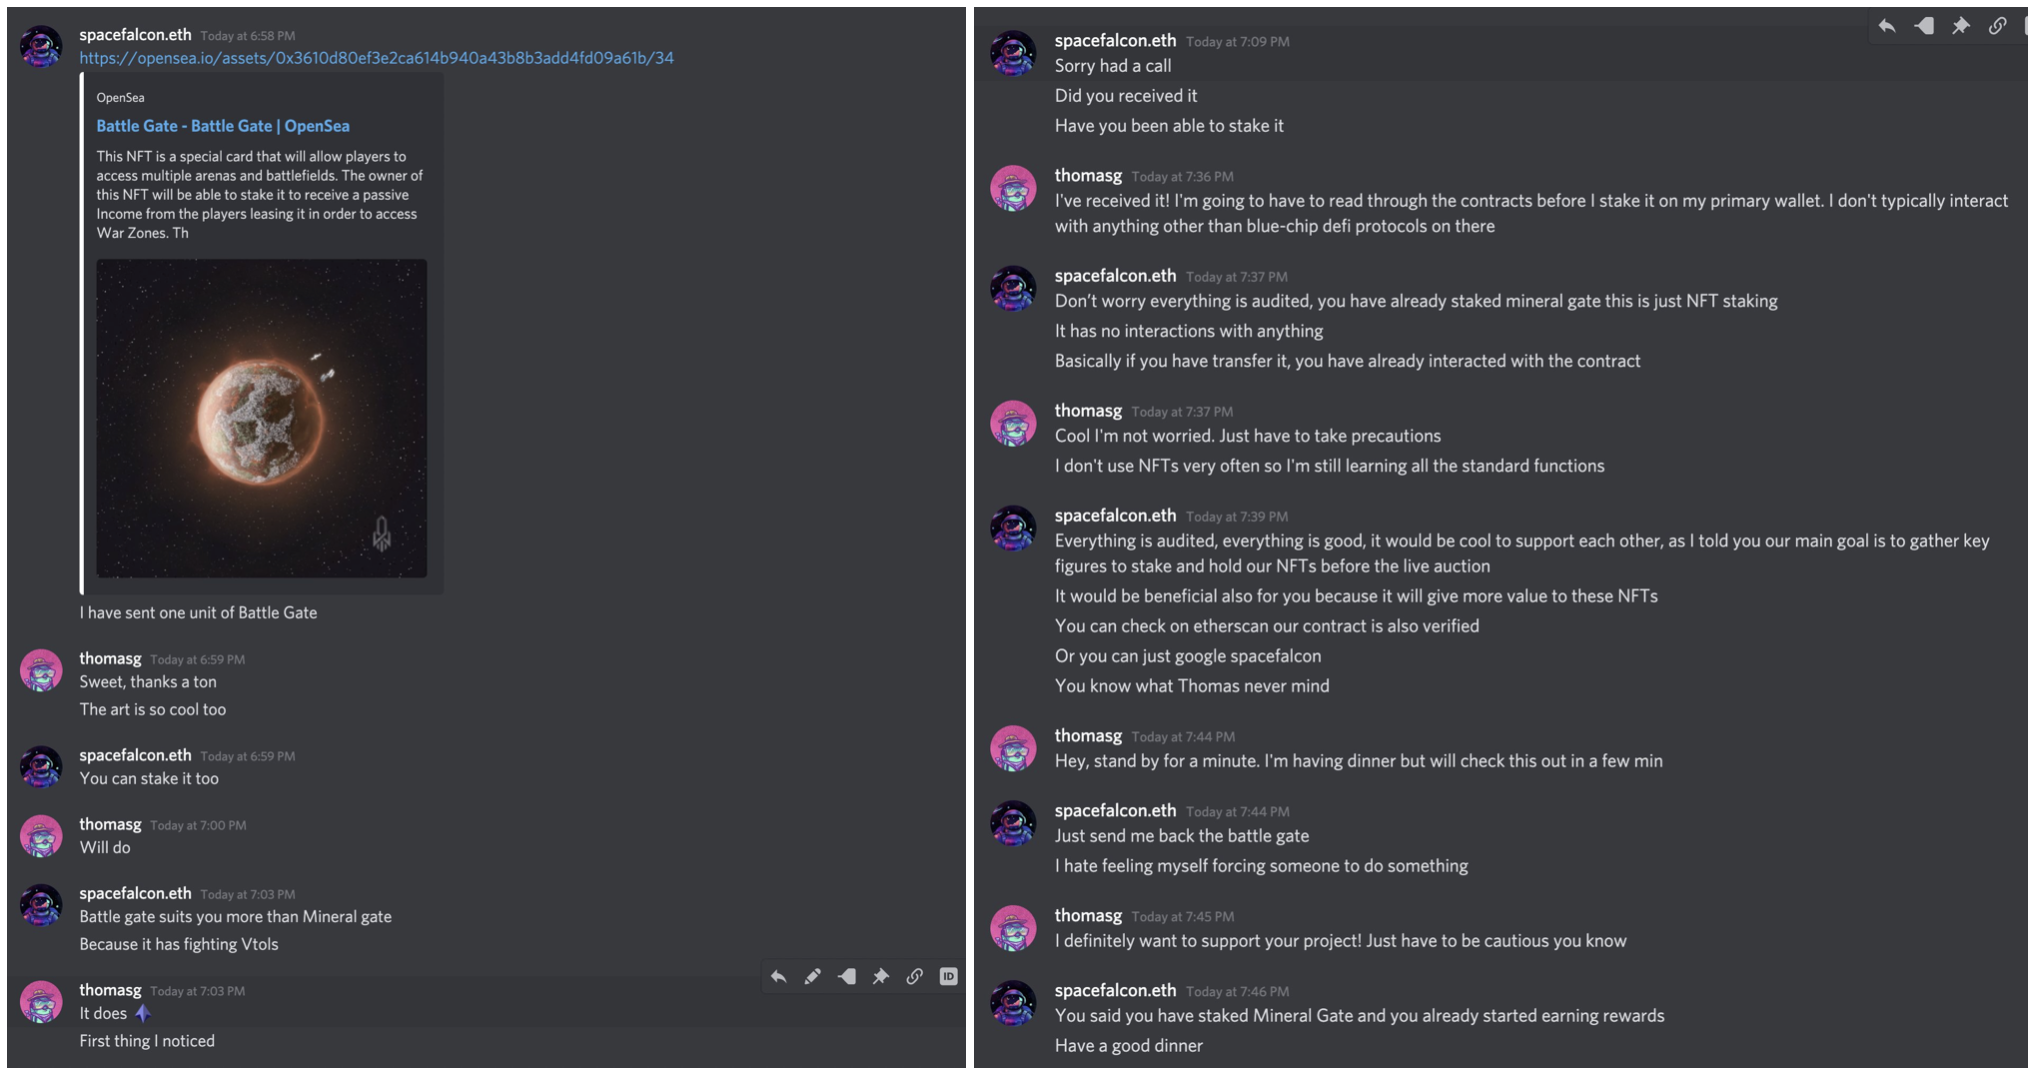Open thomasg's avatar next to 'Sweet, thanks a ton'

[x=41, y=671]
